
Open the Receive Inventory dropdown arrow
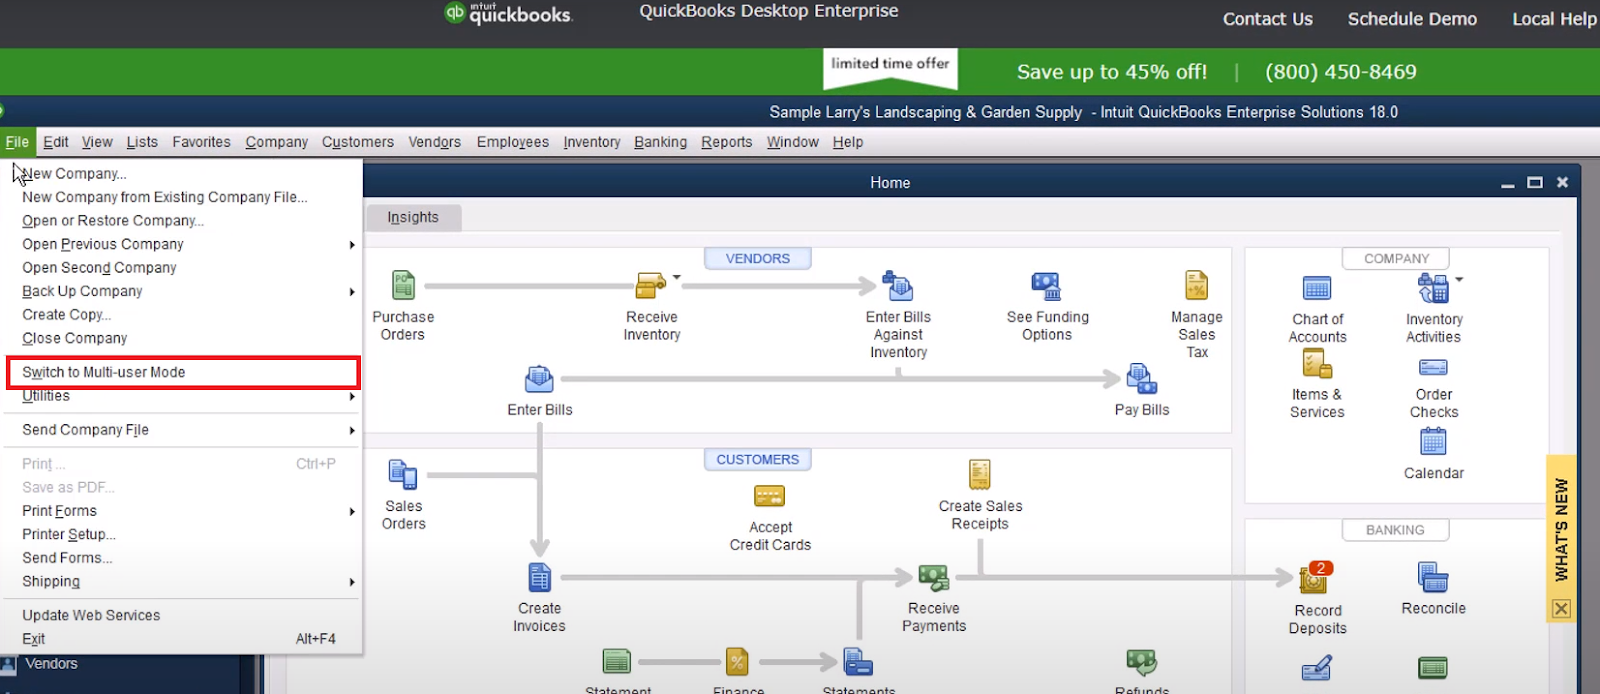point(677,278)
